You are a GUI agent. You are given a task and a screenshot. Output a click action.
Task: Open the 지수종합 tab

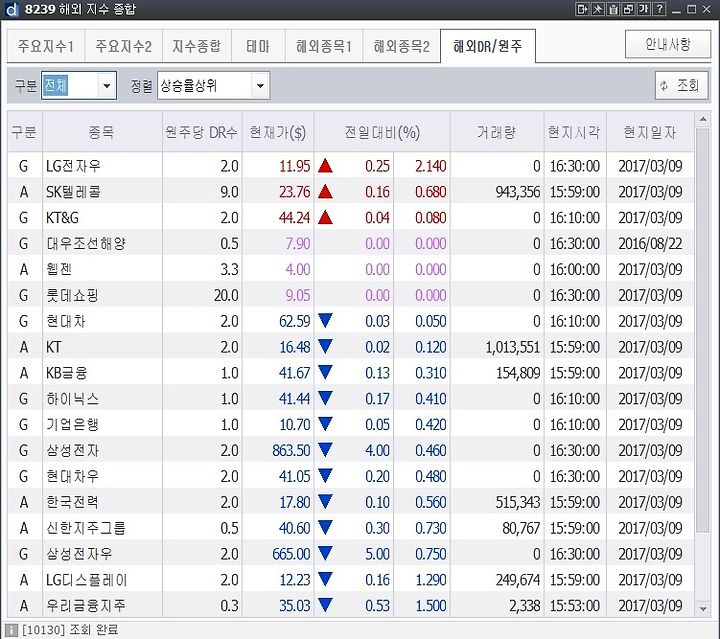tap(197, 46)
